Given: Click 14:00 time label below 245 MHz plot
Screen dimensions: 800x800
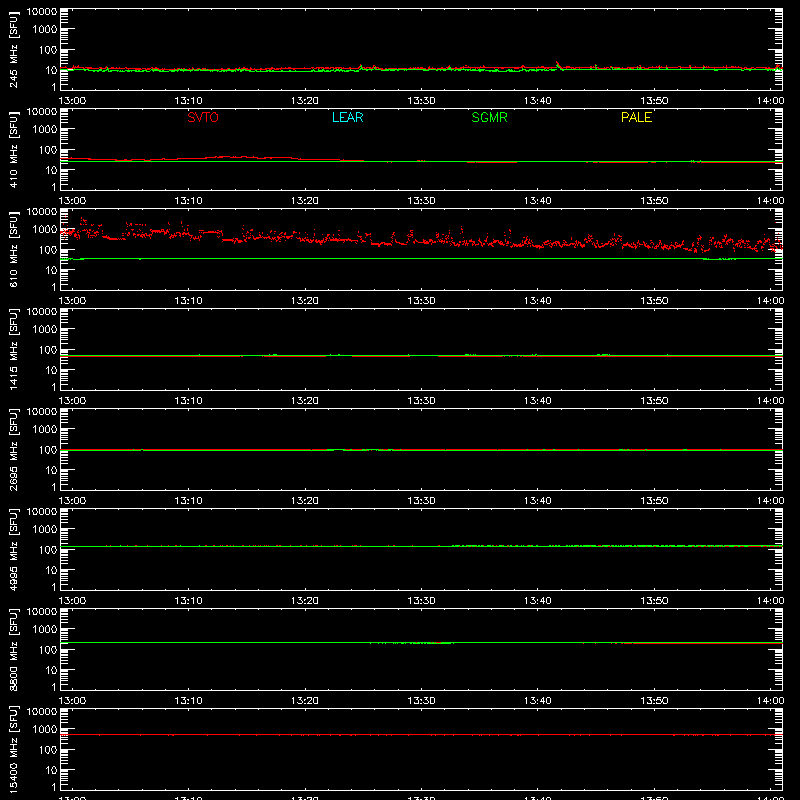Looking at the screenshot, I should [x=770, y=101].
